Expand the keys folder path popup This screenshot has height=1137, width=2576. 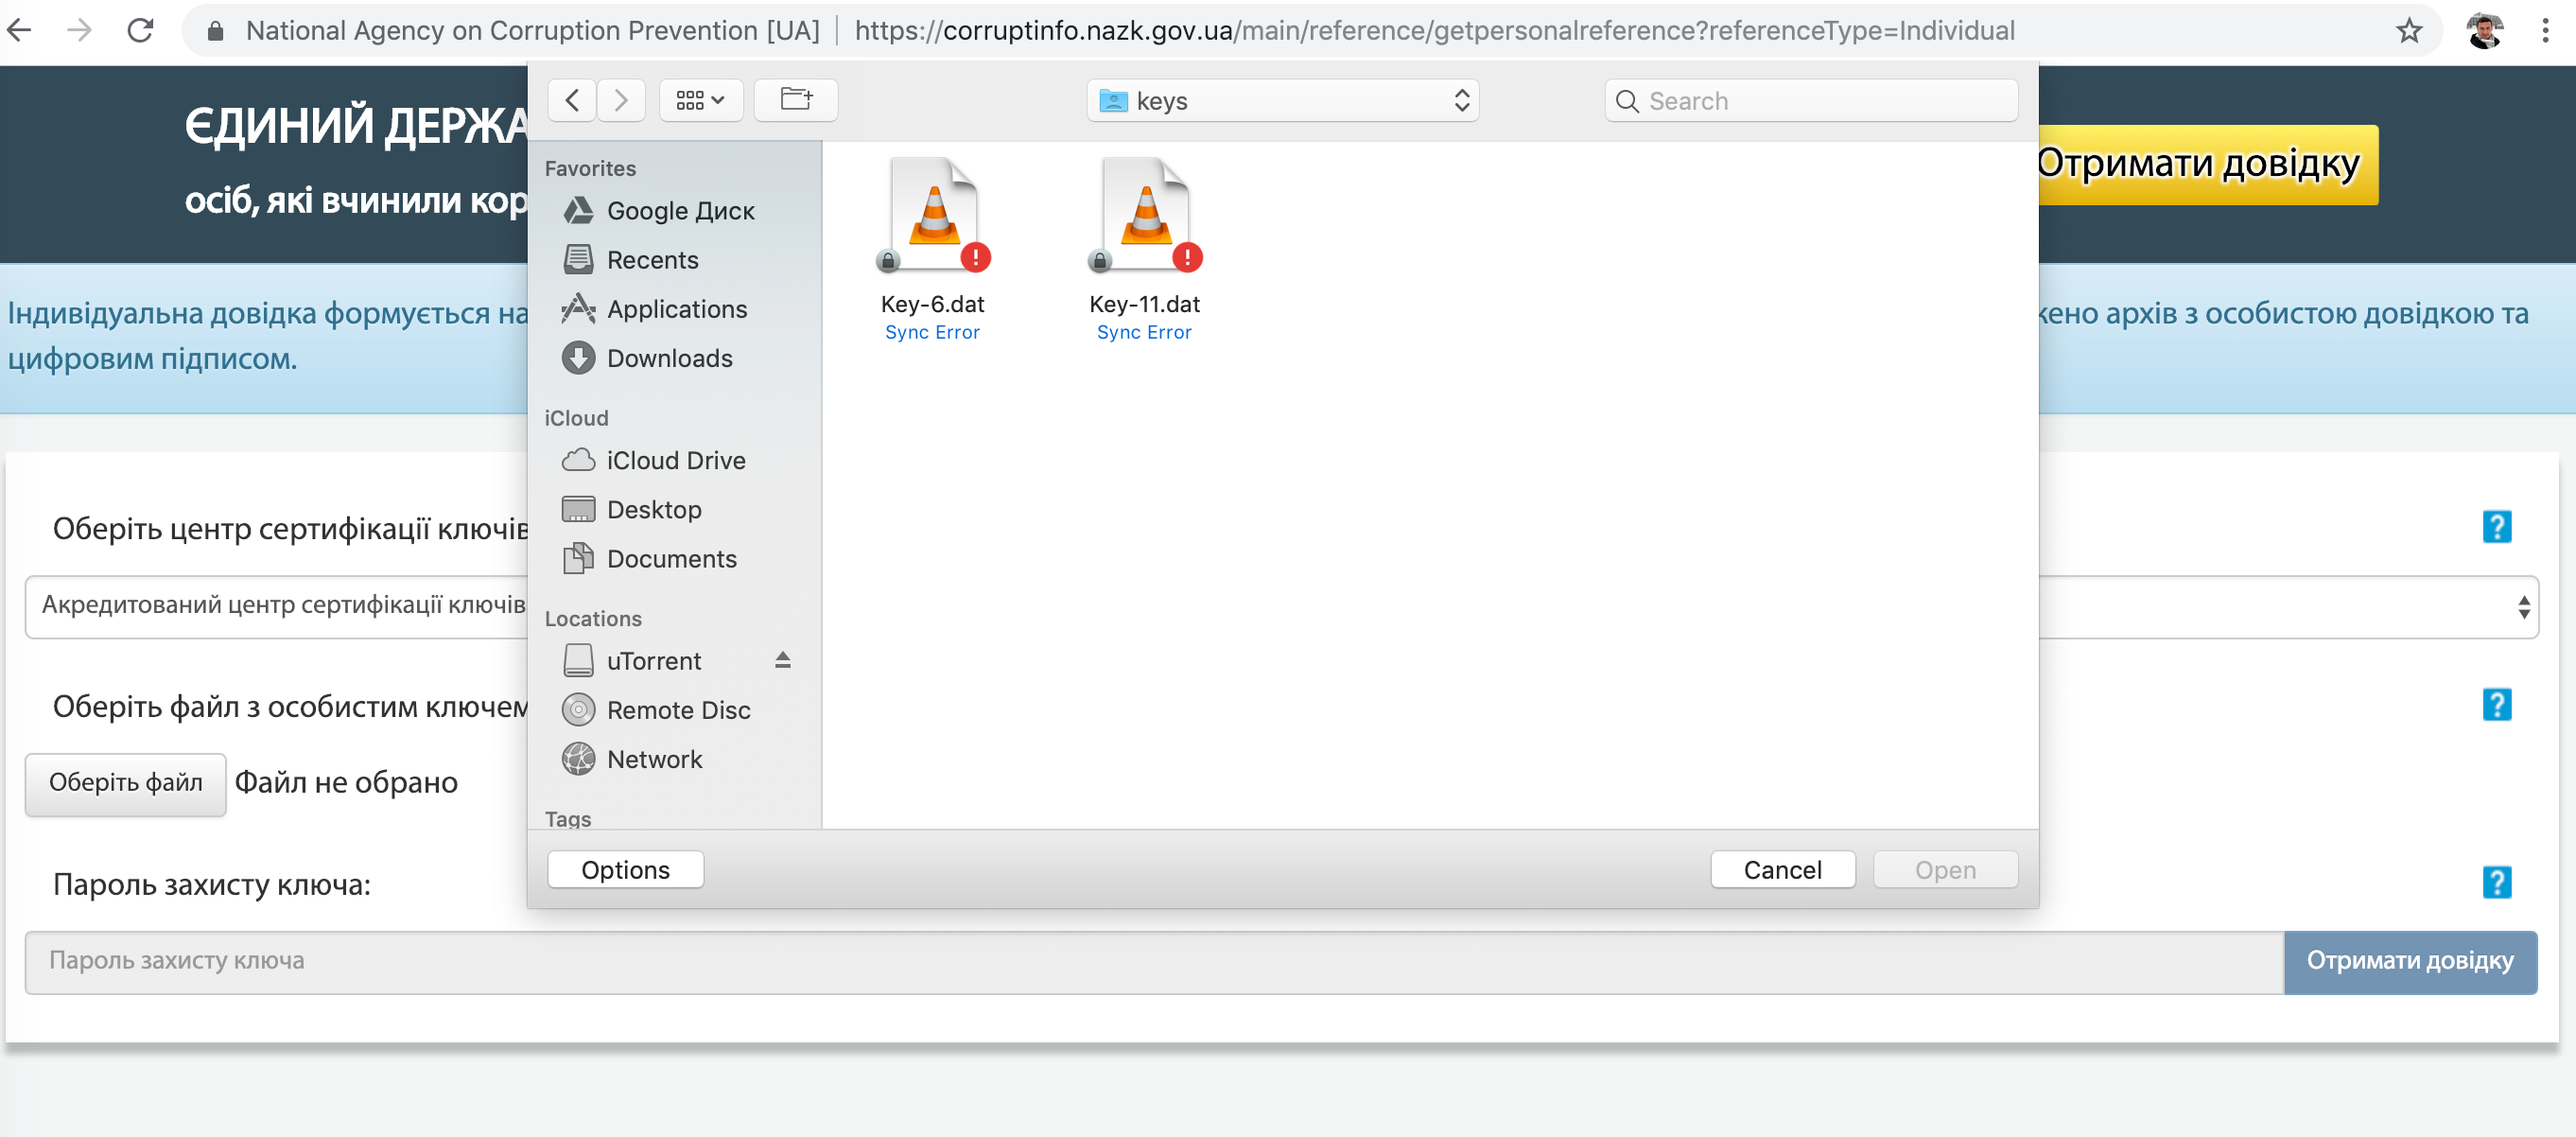click(x=1282, y=100)
